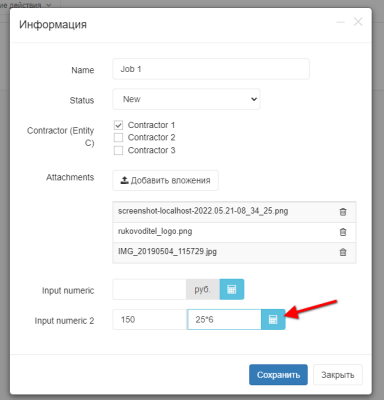Click the Сохранить button
The width and height of the screenshot is (384, 400).
point(278,375)
